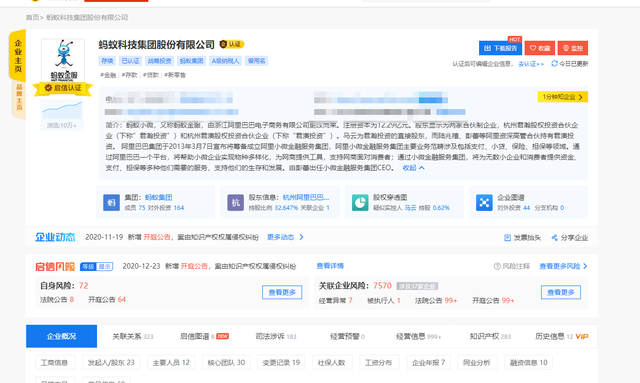Click the 分享企业 share icon
Screen dimensions: 640x383
[554, 238]
